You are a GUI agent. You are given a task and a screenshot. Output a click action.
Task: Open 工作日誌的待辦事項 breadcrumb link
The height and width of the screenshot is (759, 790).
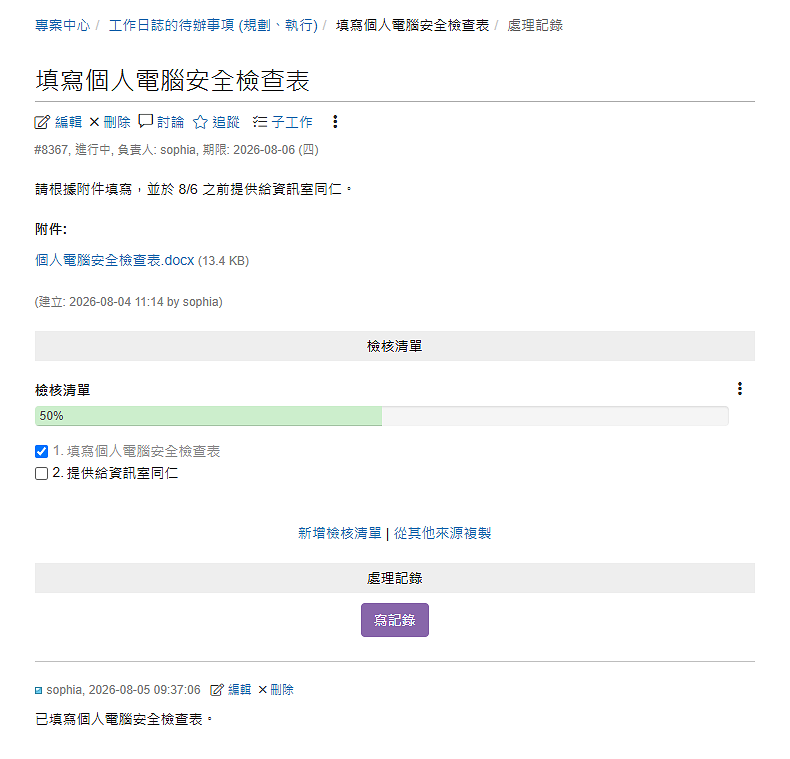(213, 25)
